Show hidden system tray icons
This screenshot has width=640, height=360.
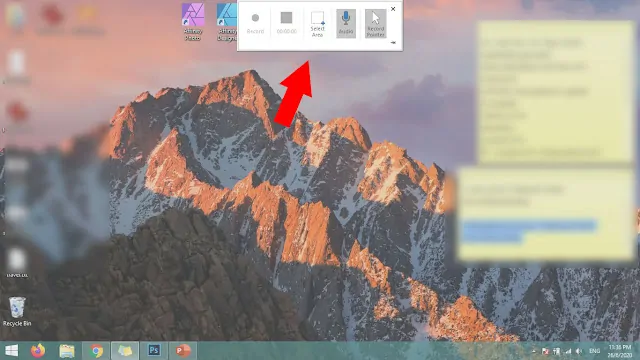(534, 351)
